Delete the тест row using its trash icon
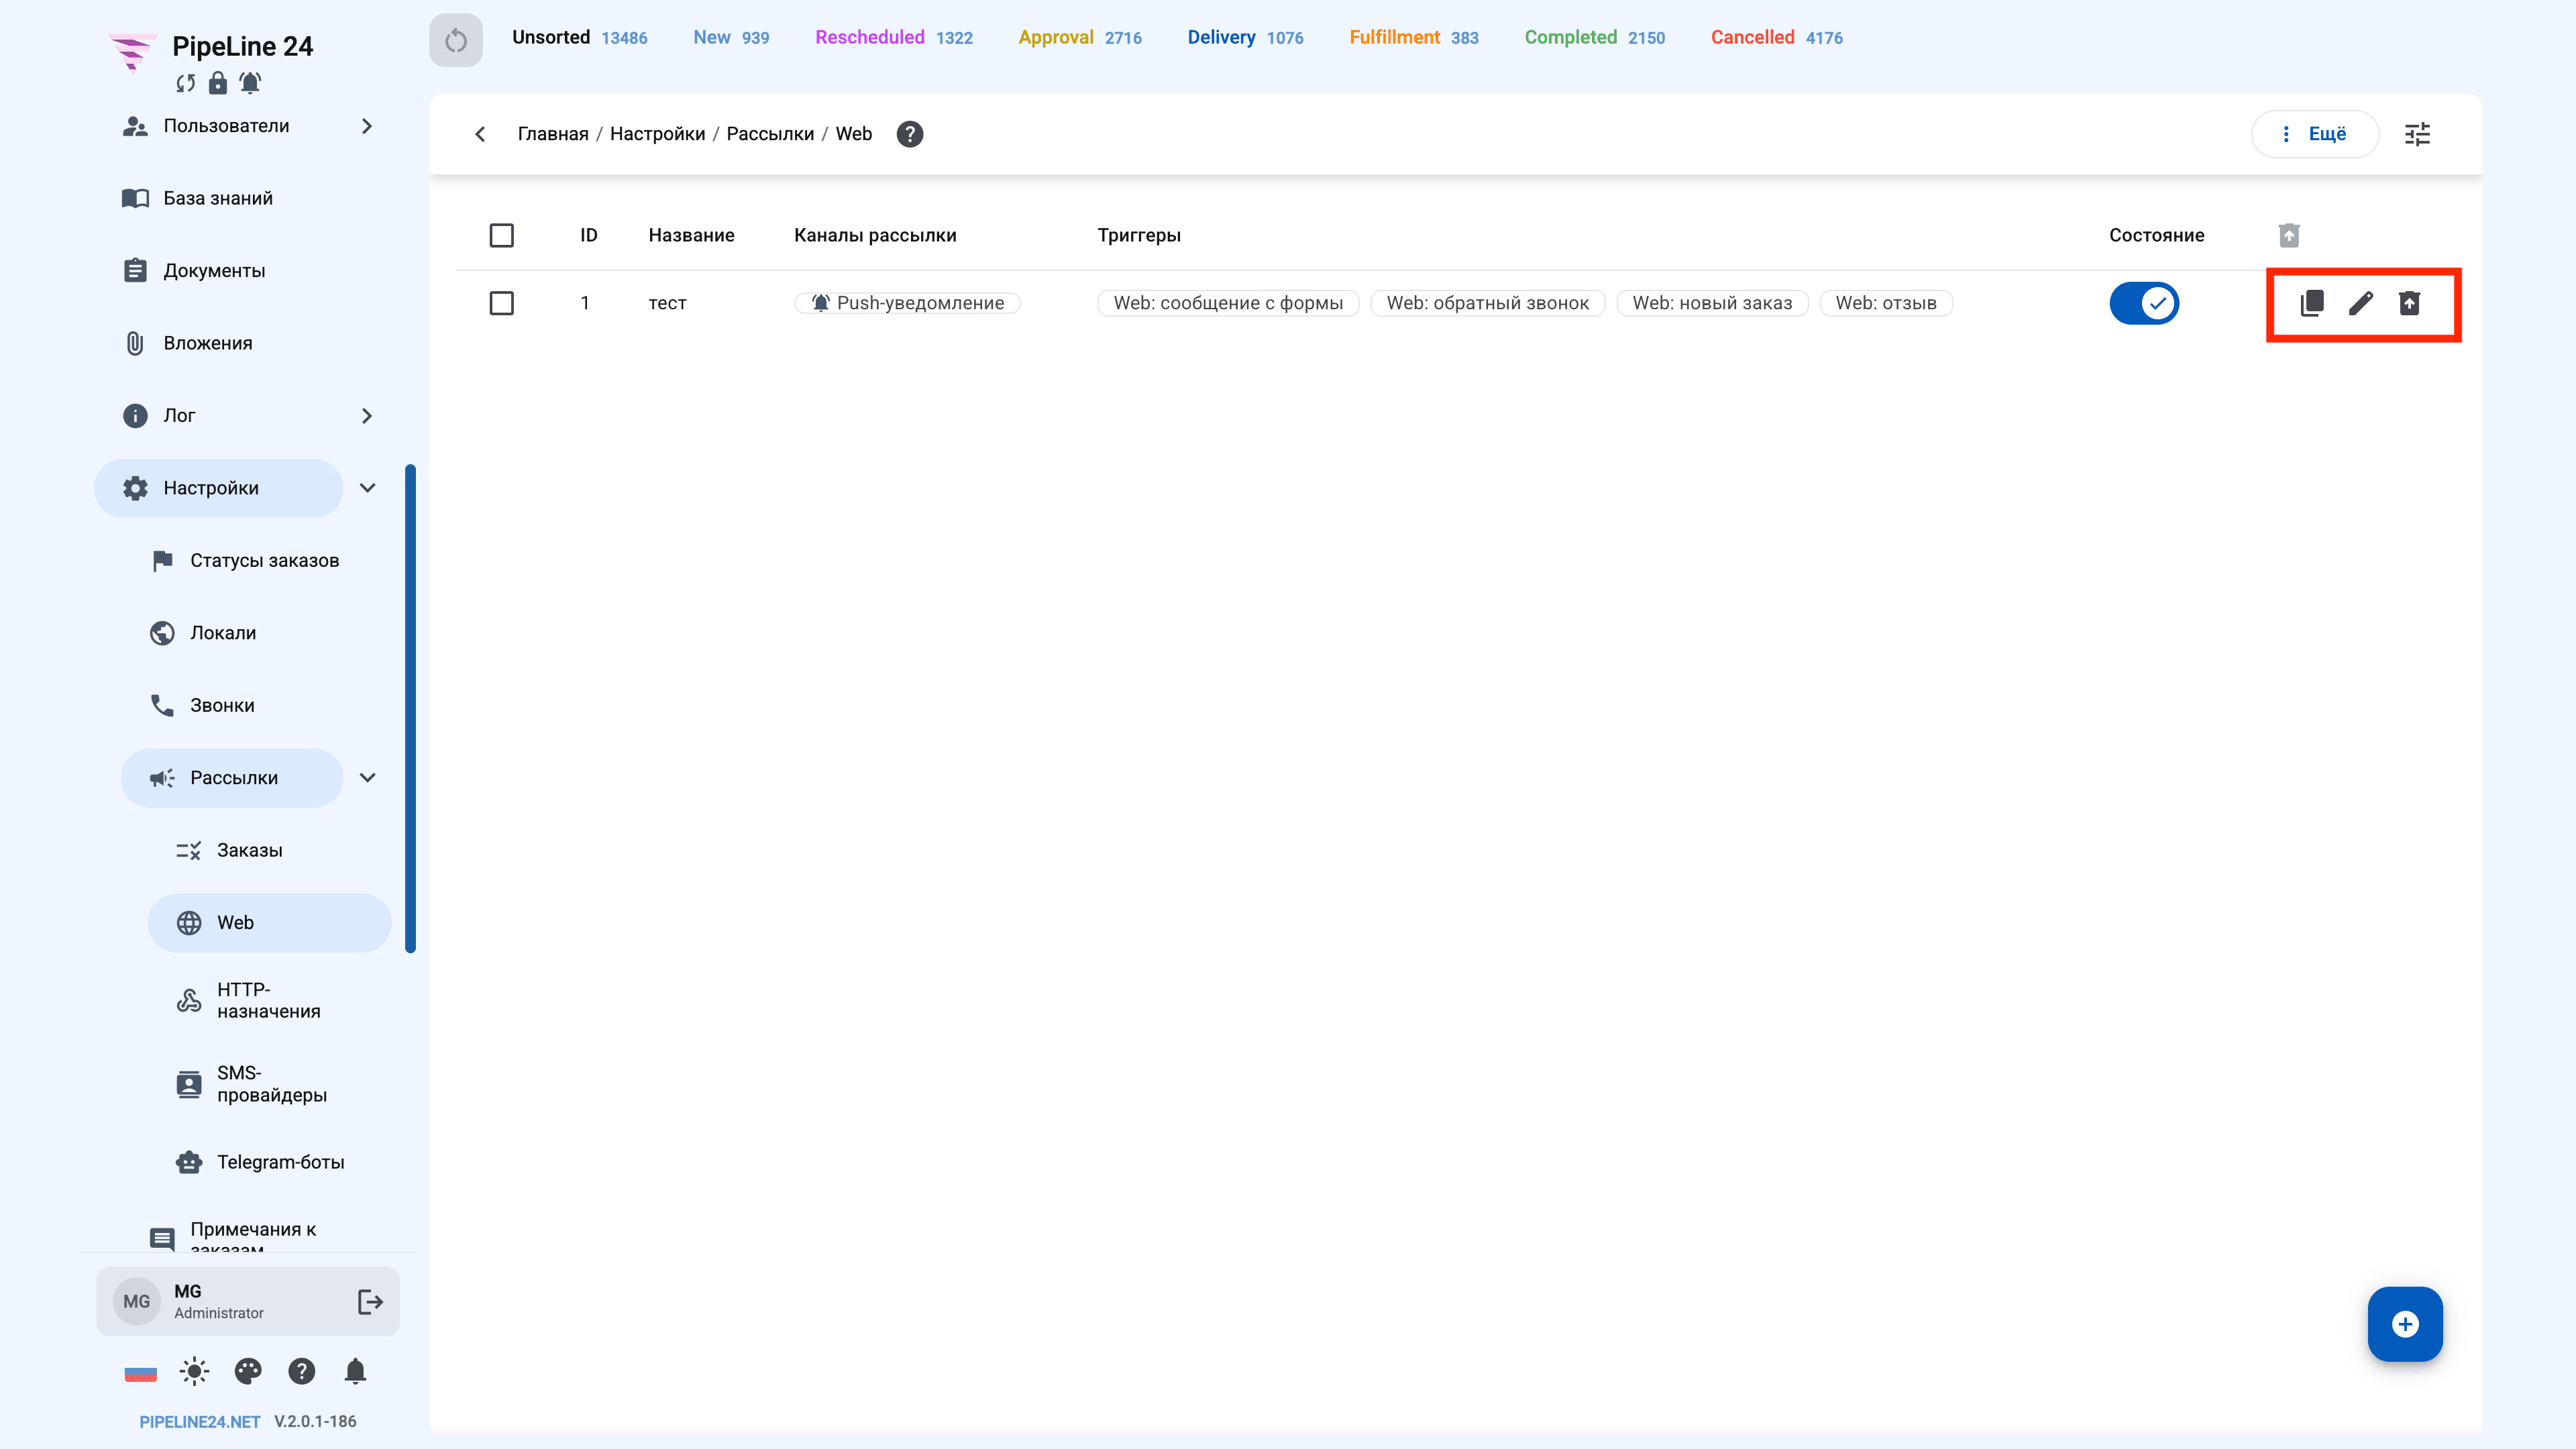Screen dimensions: 2576x1449 [2410, 303]
